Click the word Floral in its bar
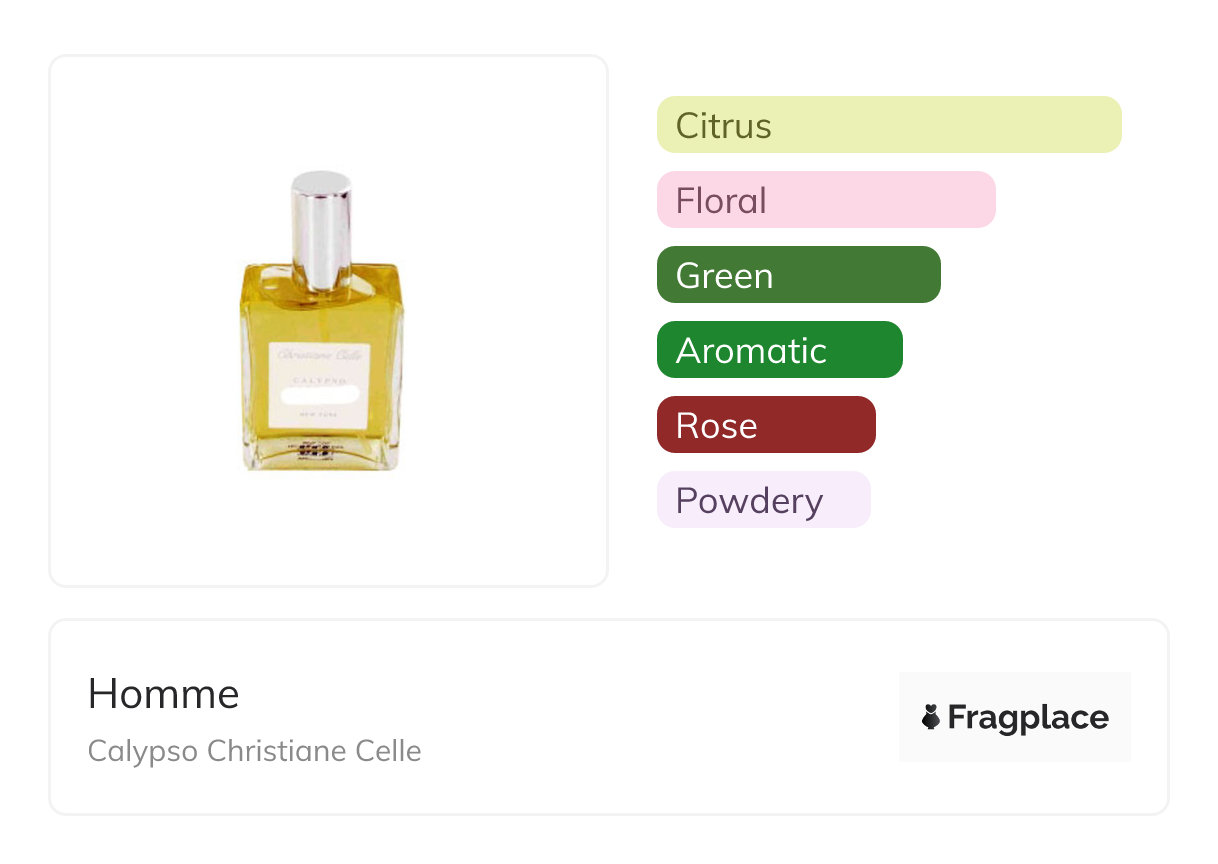Image resolution: width=1218 pixels, height=864 pixels. coord(721,201)
